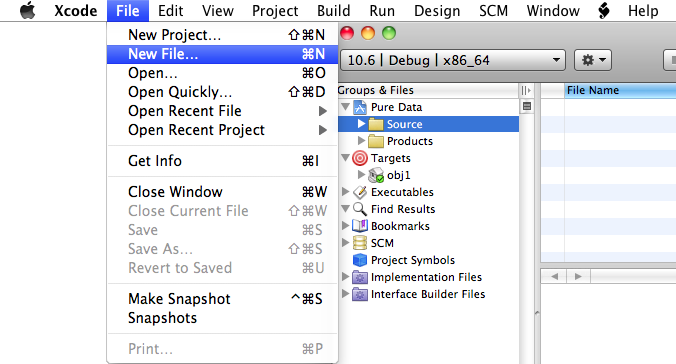Click the File Name column header

620,90
